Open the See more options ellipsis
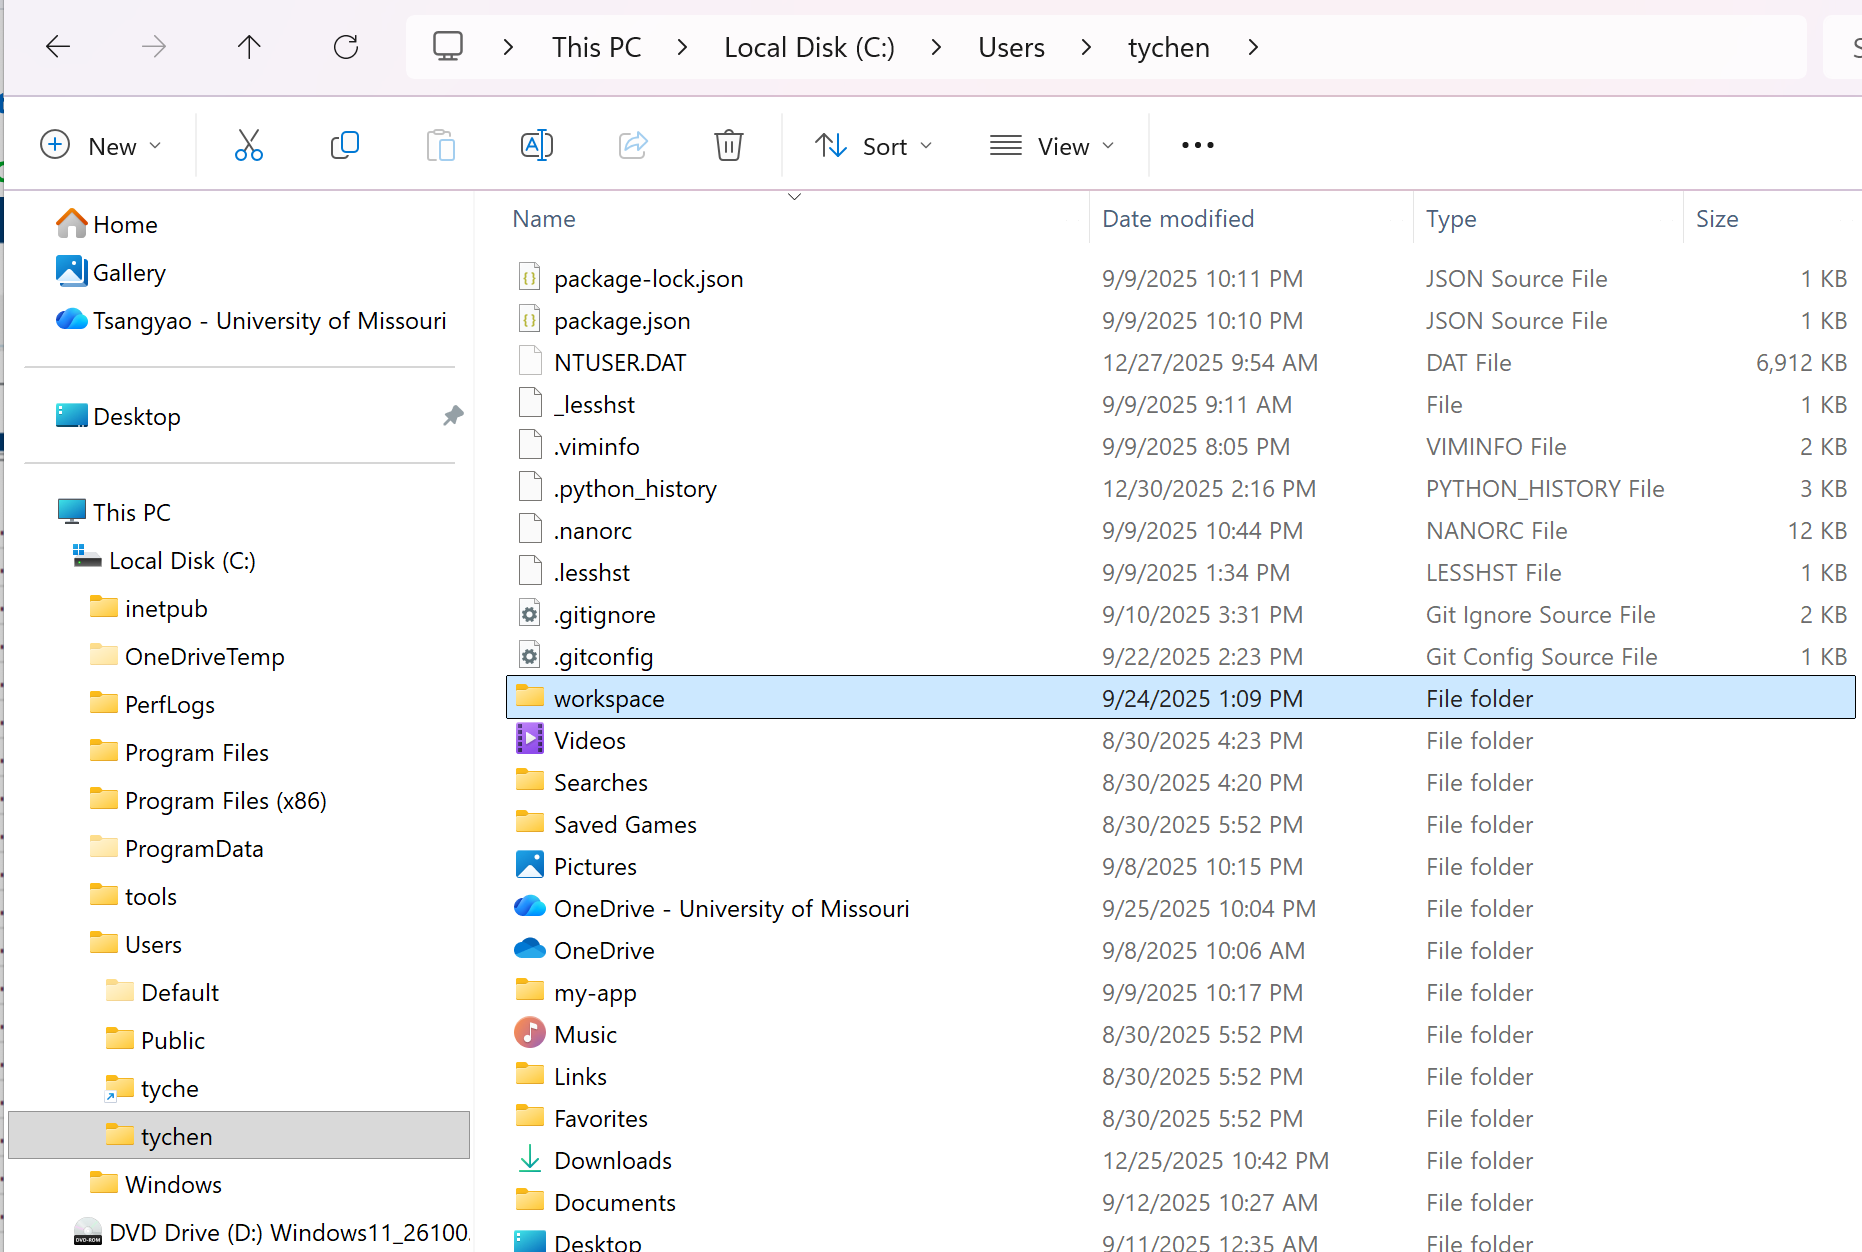 point(1197,146)
